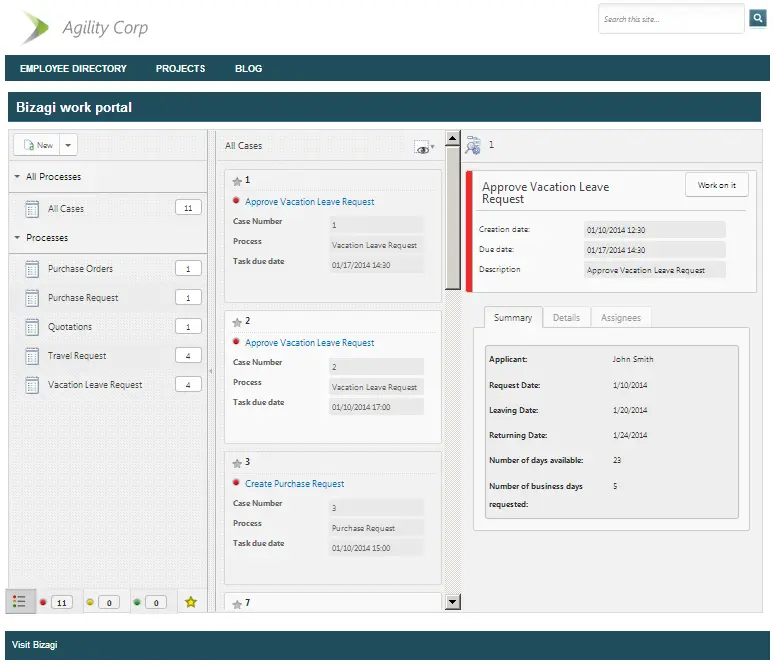This screenshot has height=666, width=774.
Task: Switch to the Summary tab
Action: (x=513, y=317)
